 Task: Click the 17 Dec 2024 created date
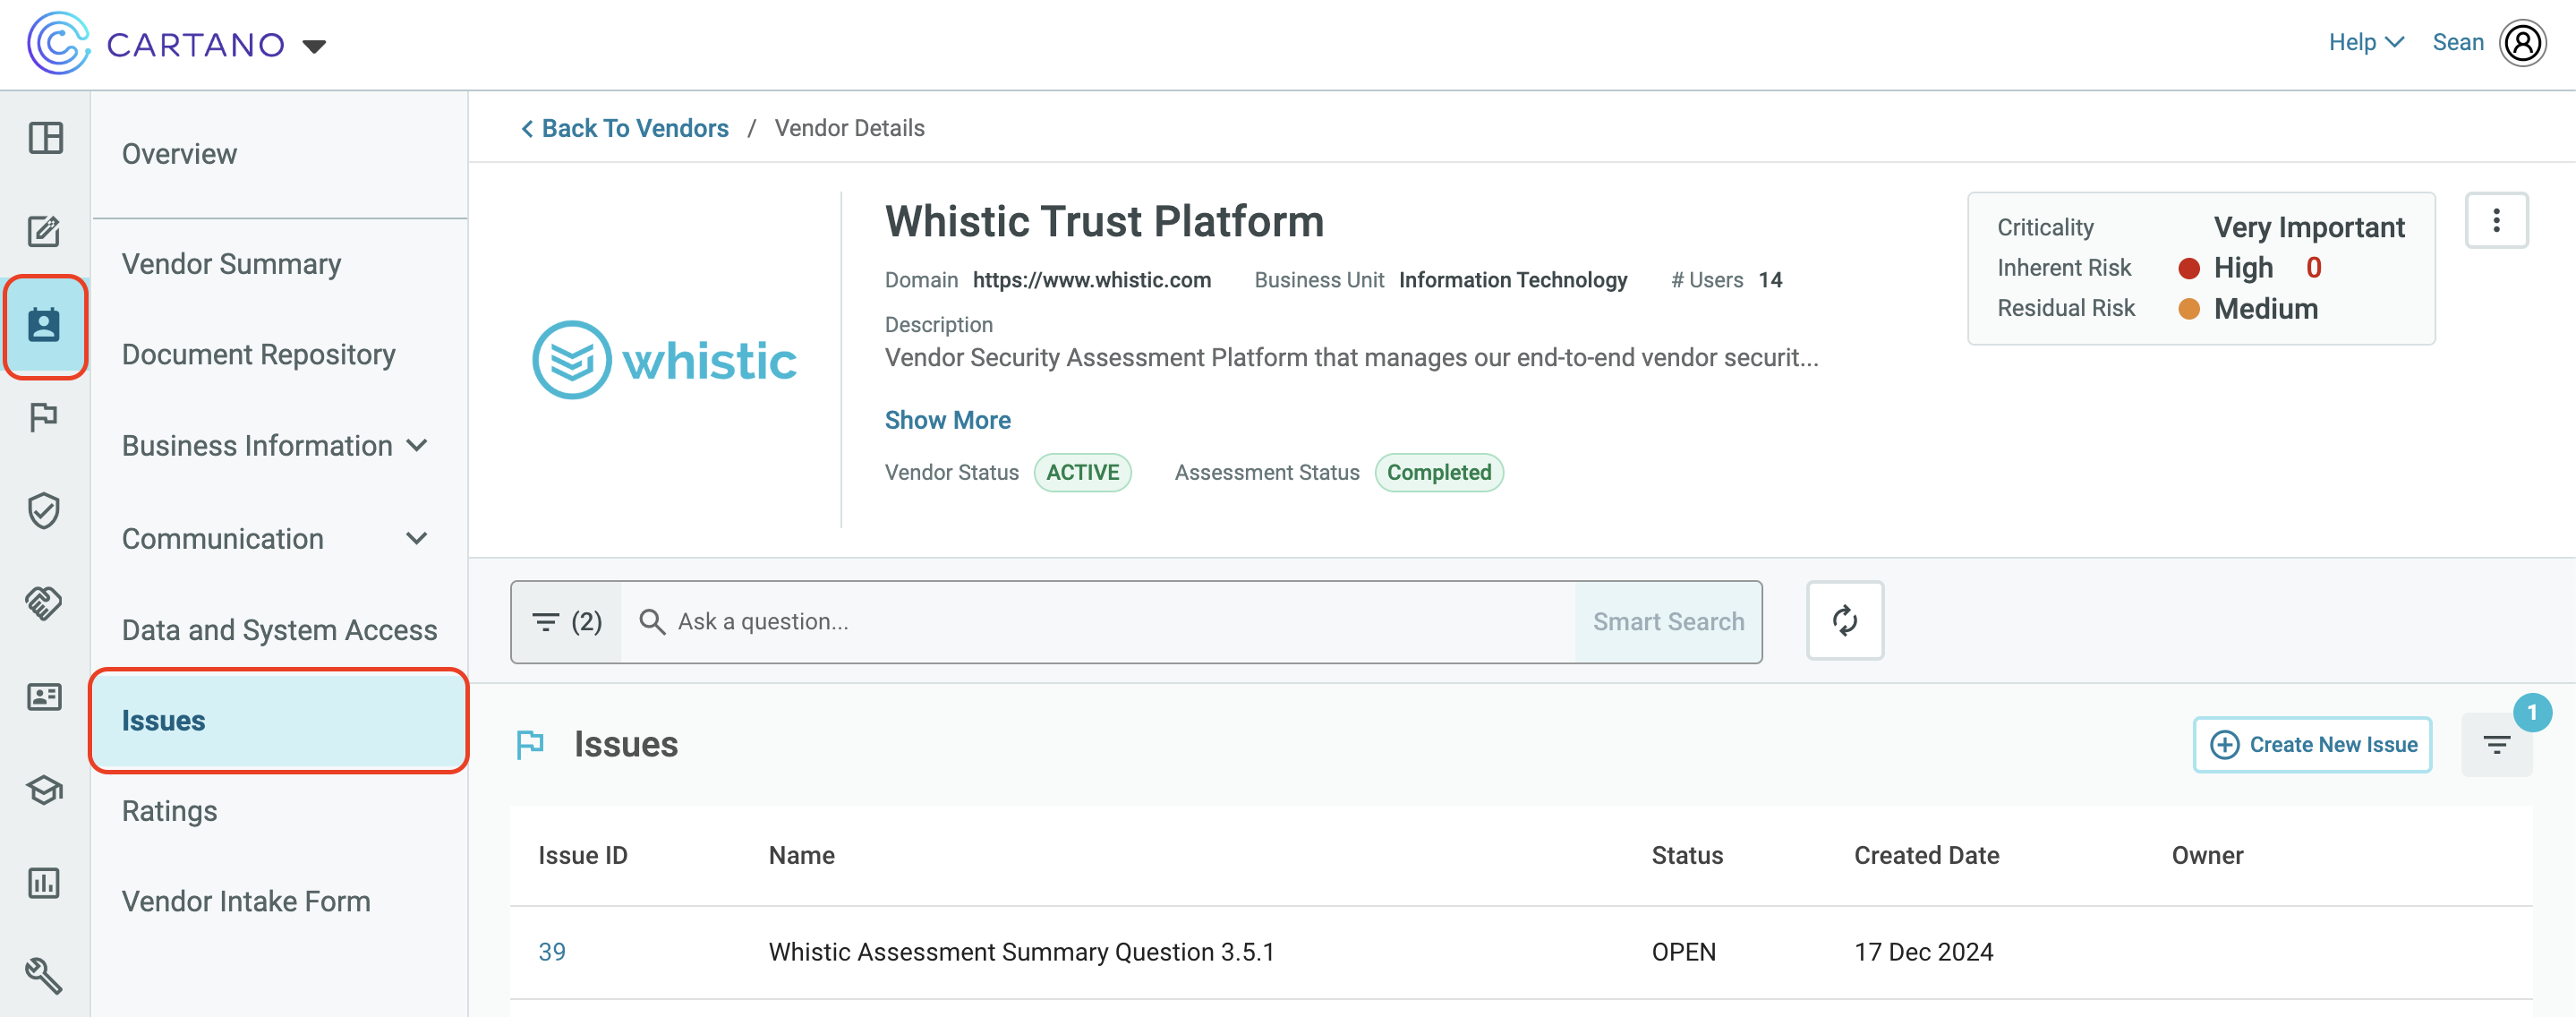tap(1923, 952)
